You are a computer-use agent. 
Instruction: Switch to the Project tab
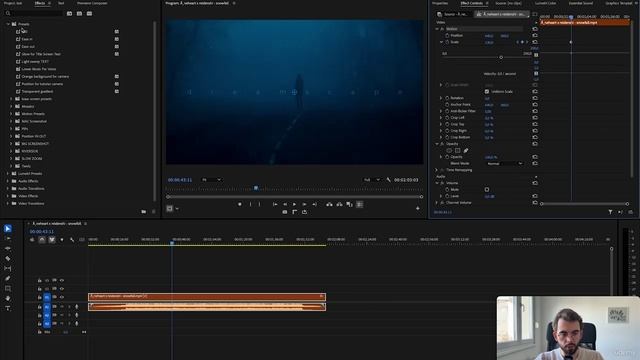click(x=13, y=3)
